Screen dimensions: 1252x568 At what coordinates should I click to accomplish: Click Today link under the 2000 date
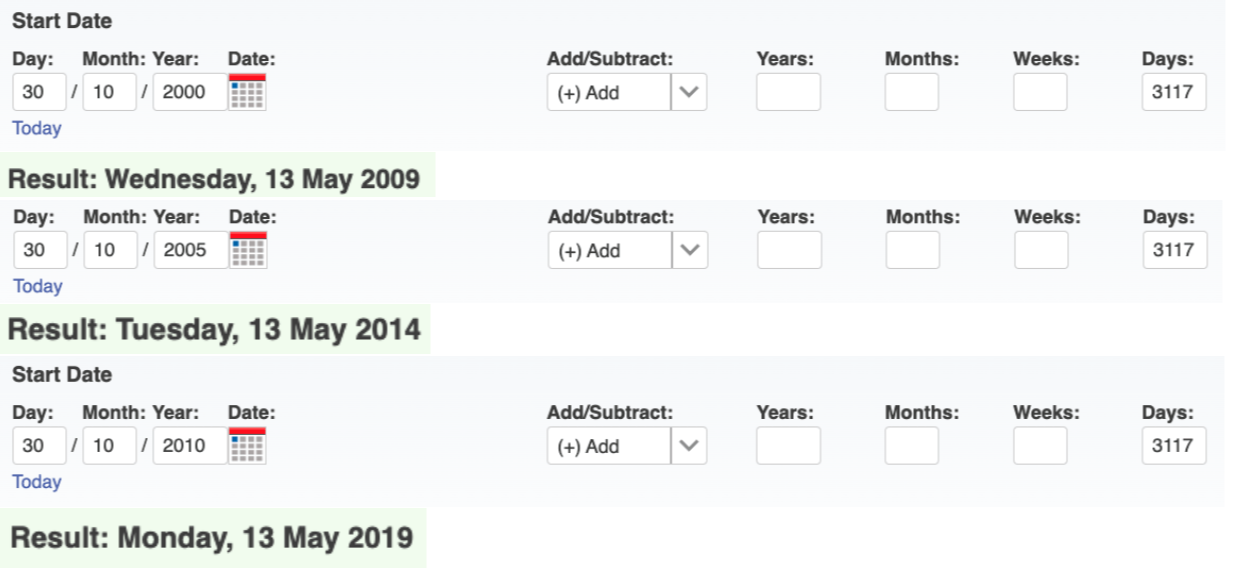click(x=37, y=128)
